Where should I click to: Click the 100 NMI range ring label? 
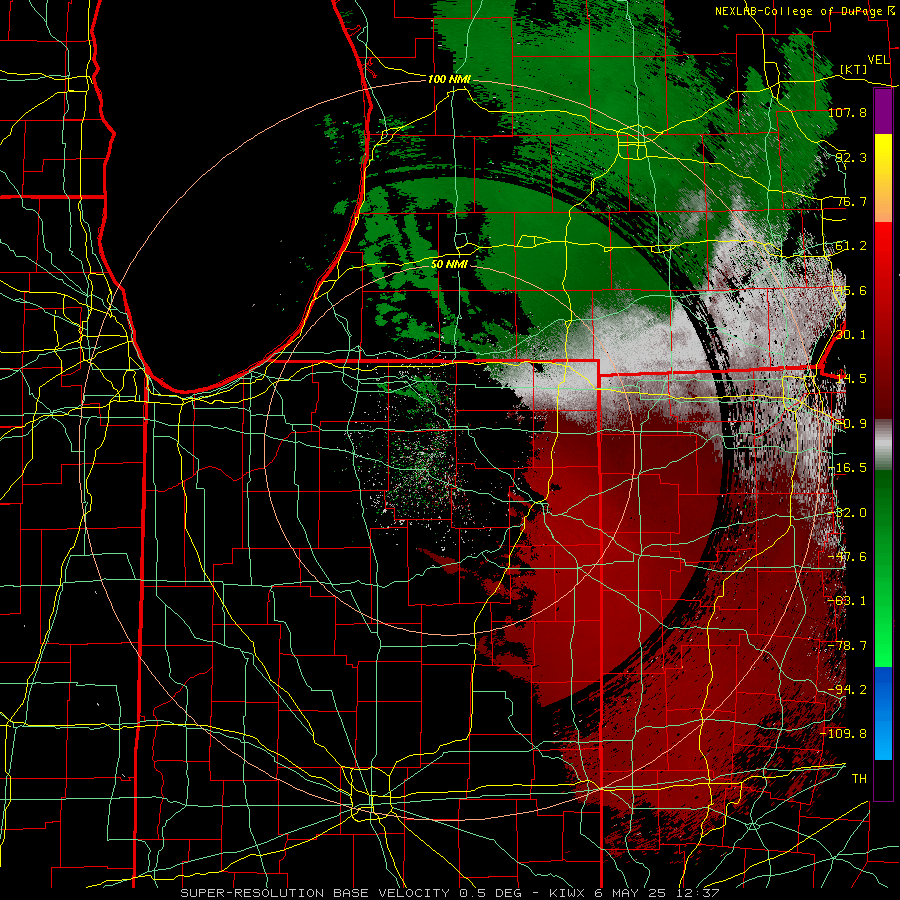(449, 79)
